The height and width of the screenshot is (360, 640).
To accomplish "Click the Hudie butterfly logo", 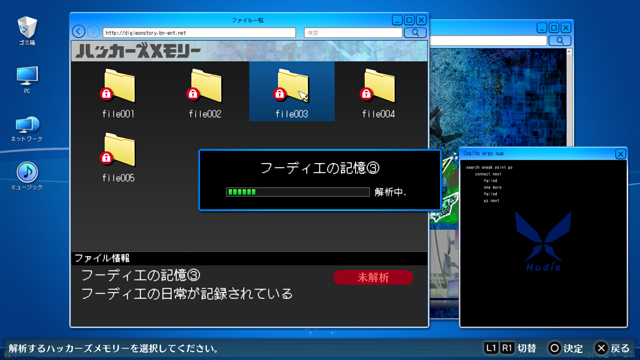I will [543, 241].
